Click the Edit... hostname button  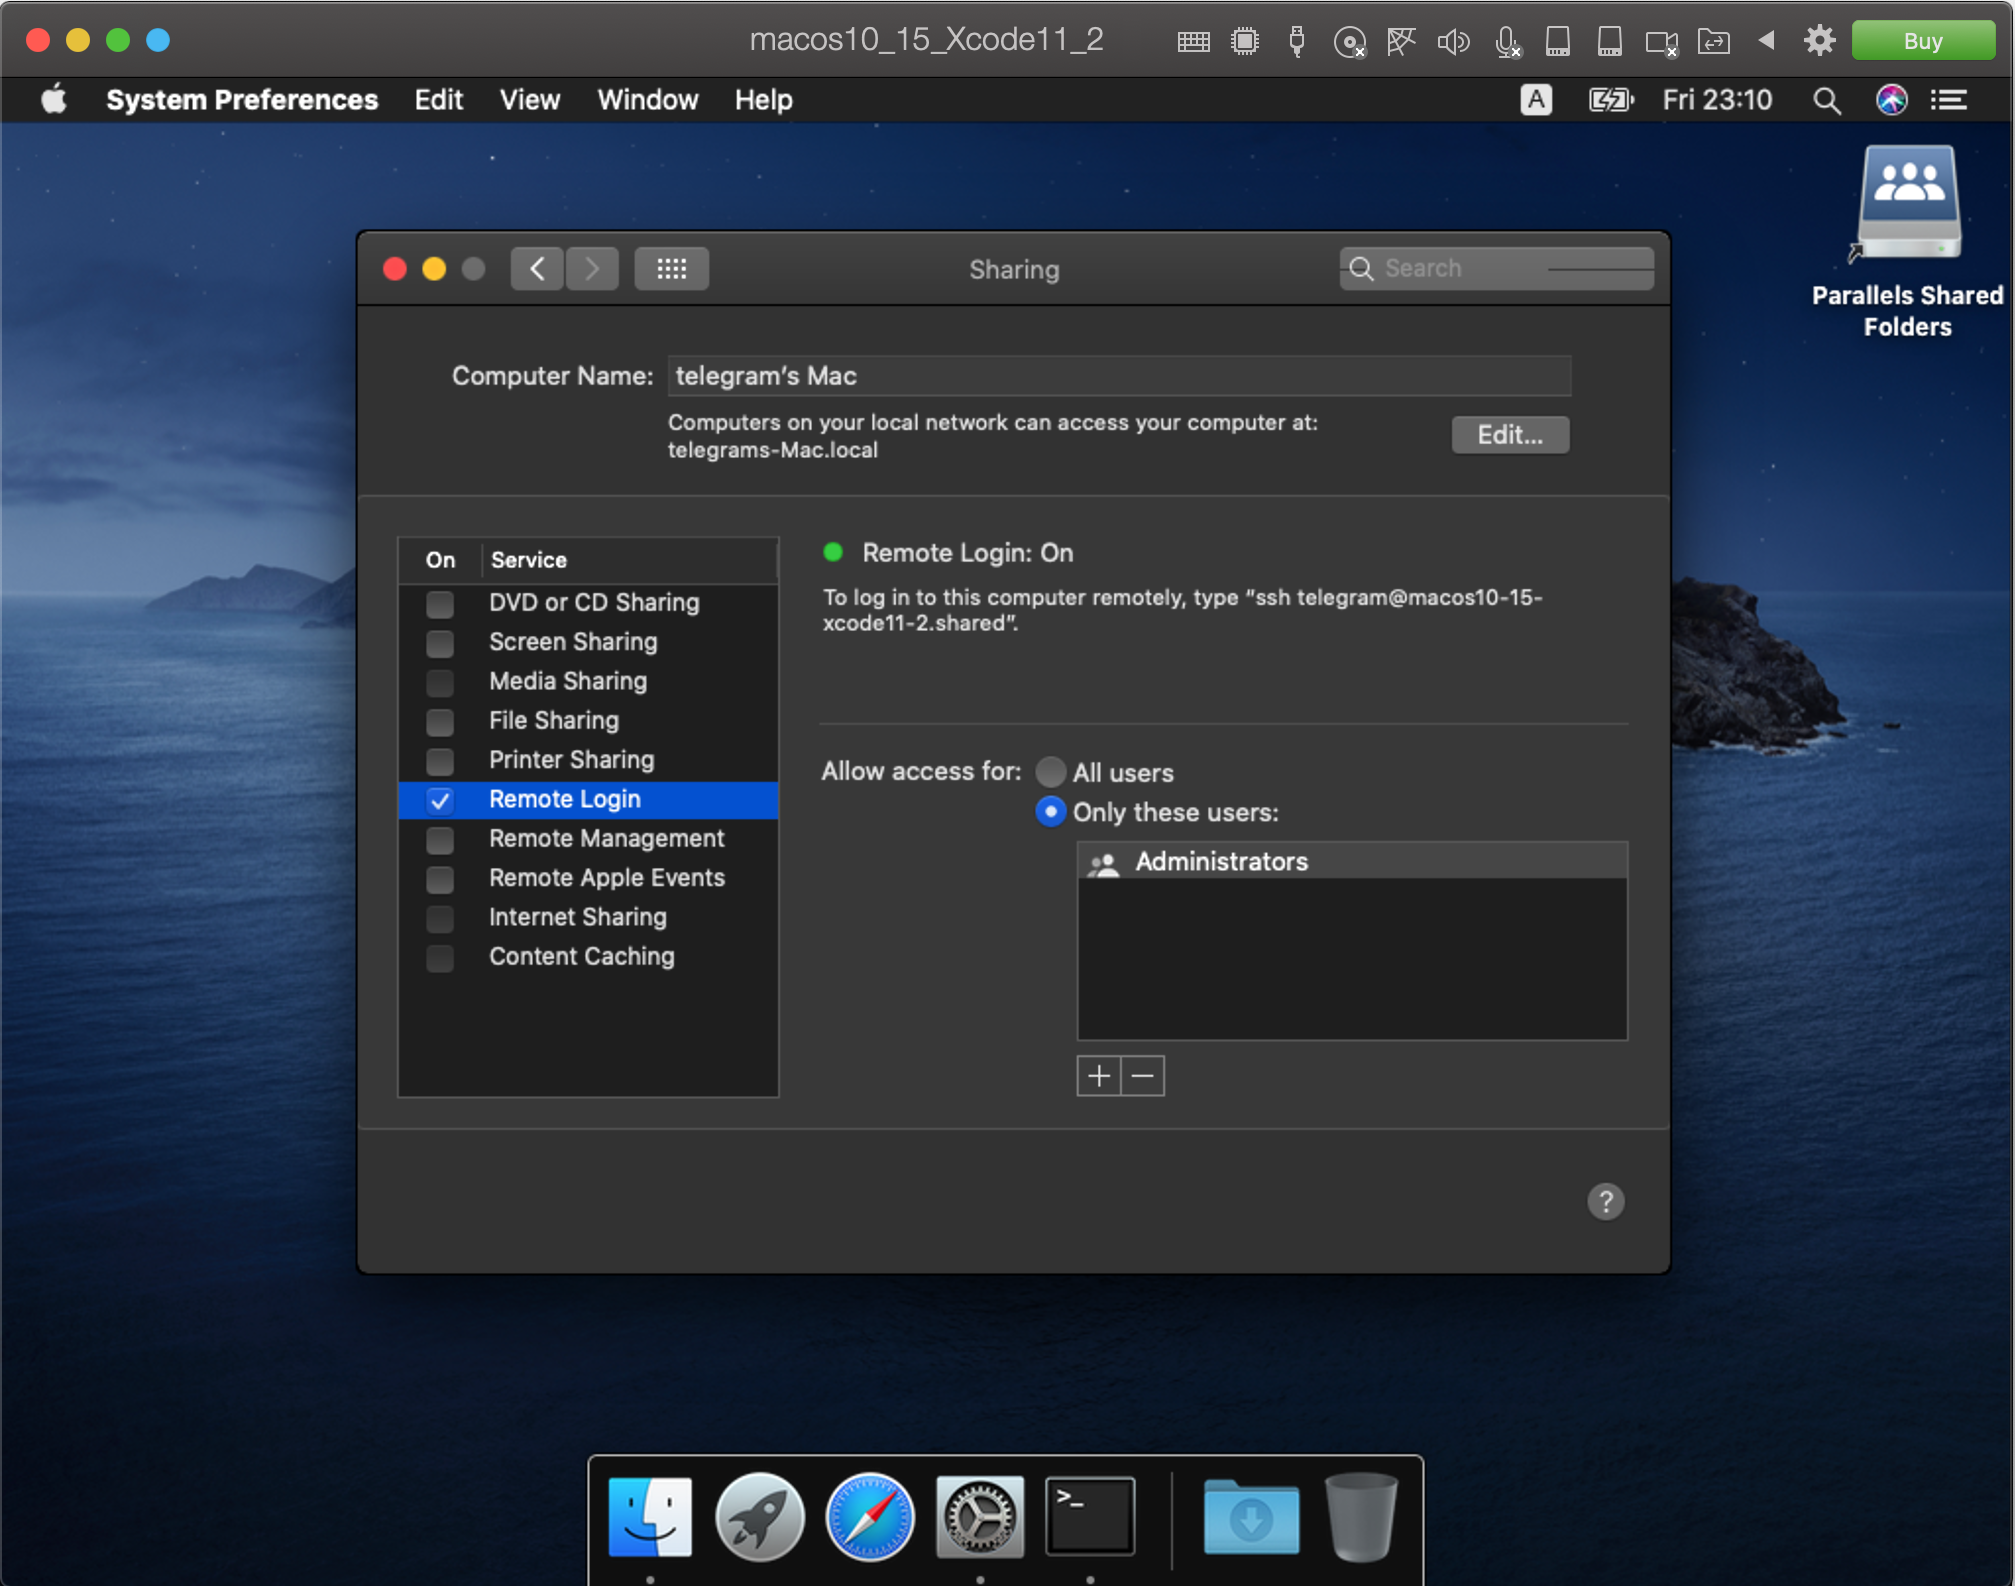1509,435
